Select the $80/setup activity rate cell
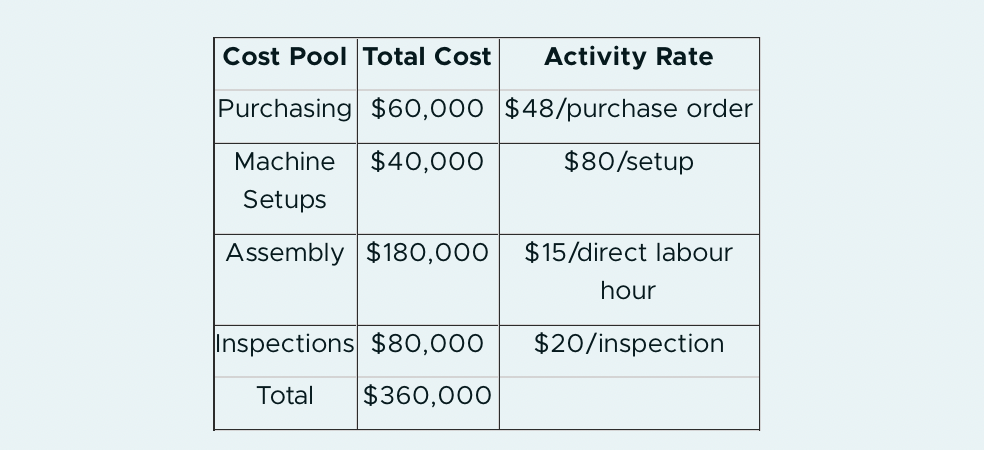 629,189
